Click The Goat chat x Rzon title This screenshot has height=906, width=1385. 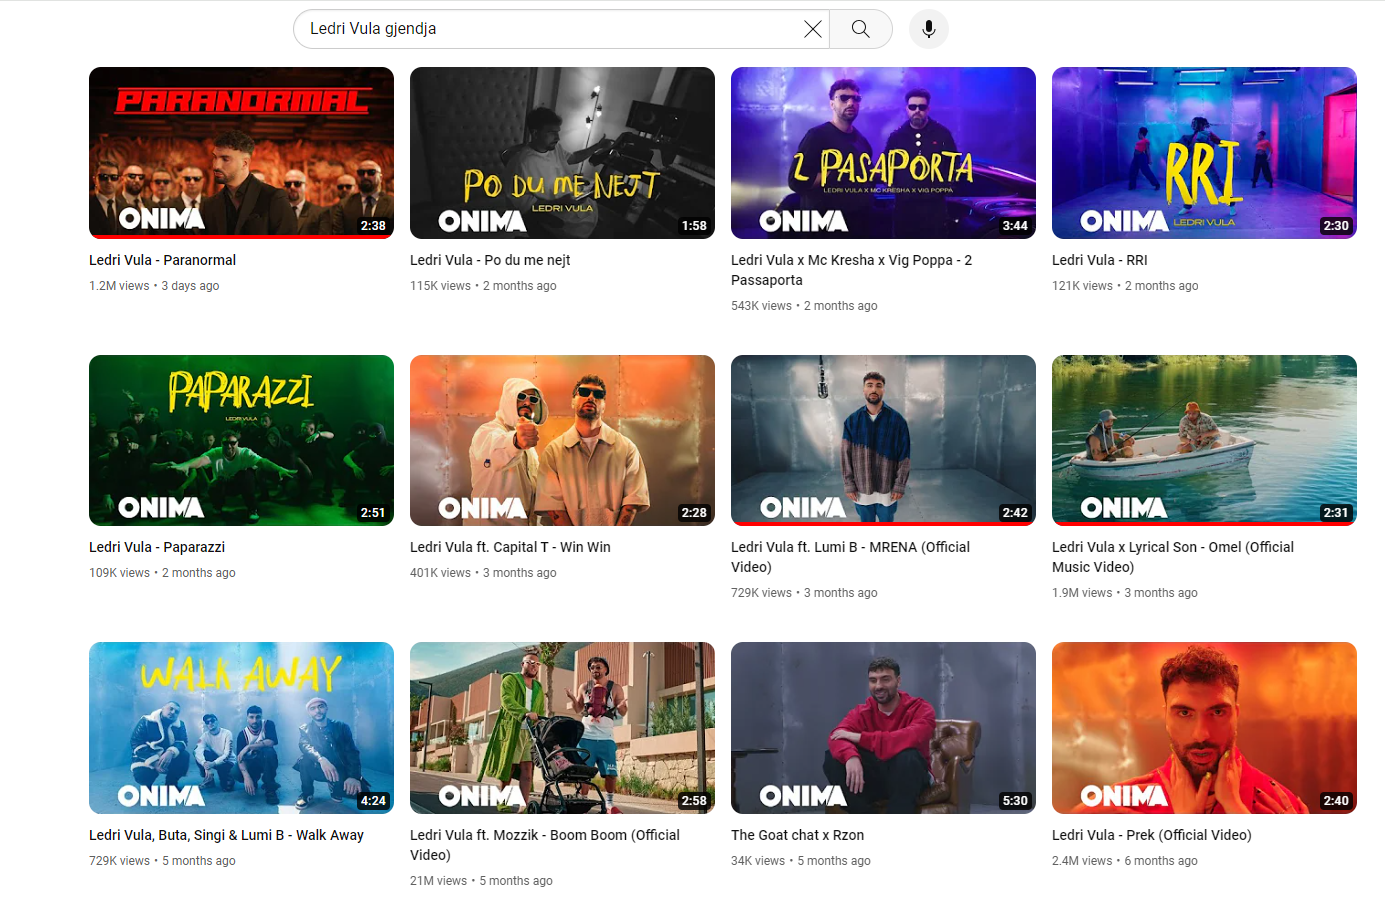[x=797, y=835]
